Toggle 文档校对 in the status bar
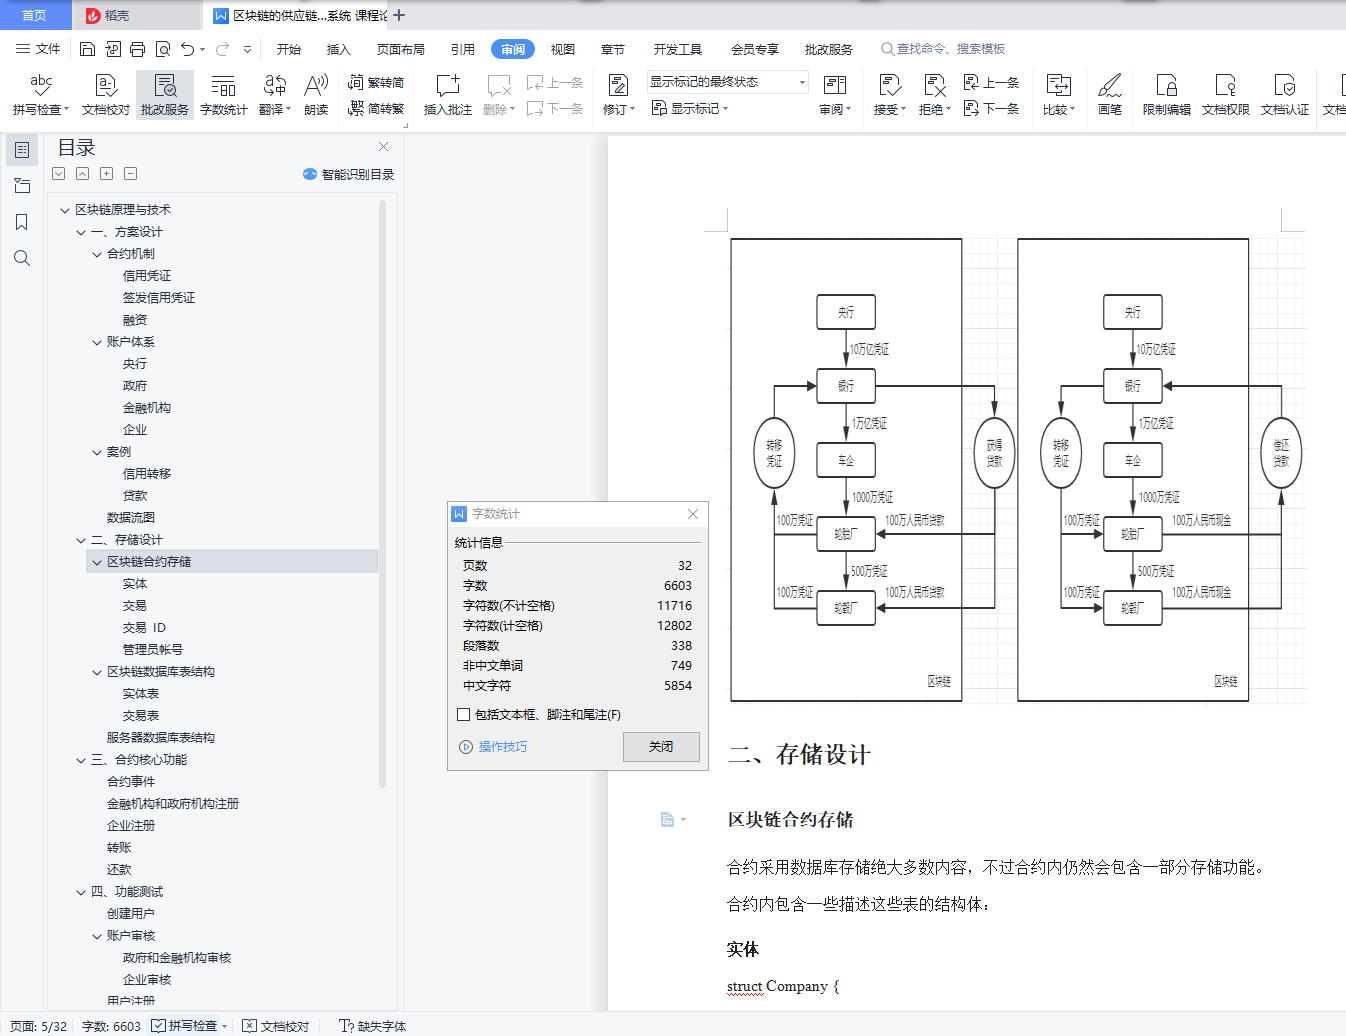This screenshot has width=1346, height=1036. click(276, 1026)
